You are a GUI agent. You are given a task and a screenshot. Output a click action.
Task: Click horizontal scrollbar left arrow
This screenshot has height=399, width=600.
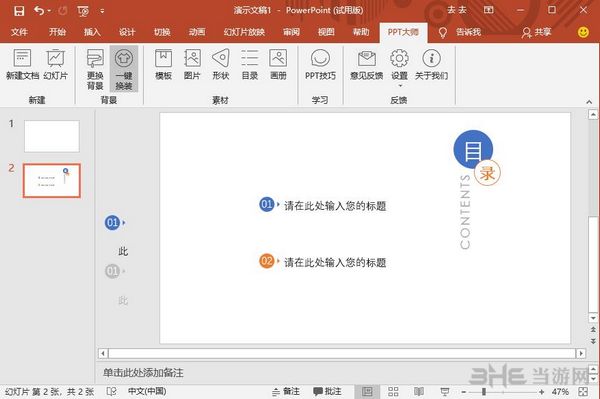(x=103, y=353)
